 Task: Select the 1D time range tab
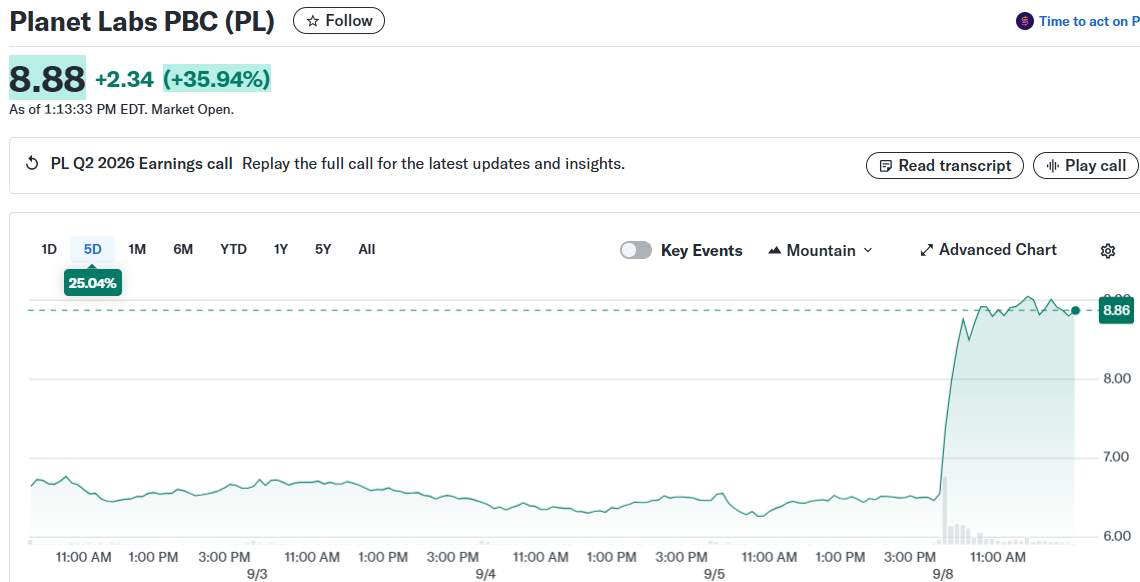(x=49, y=249)
